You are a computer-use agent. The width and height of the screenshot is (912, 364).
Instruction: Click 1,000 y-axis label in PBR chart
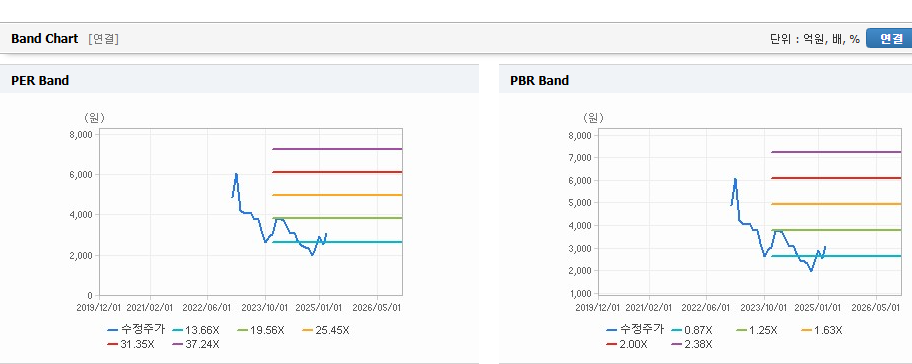580,294
